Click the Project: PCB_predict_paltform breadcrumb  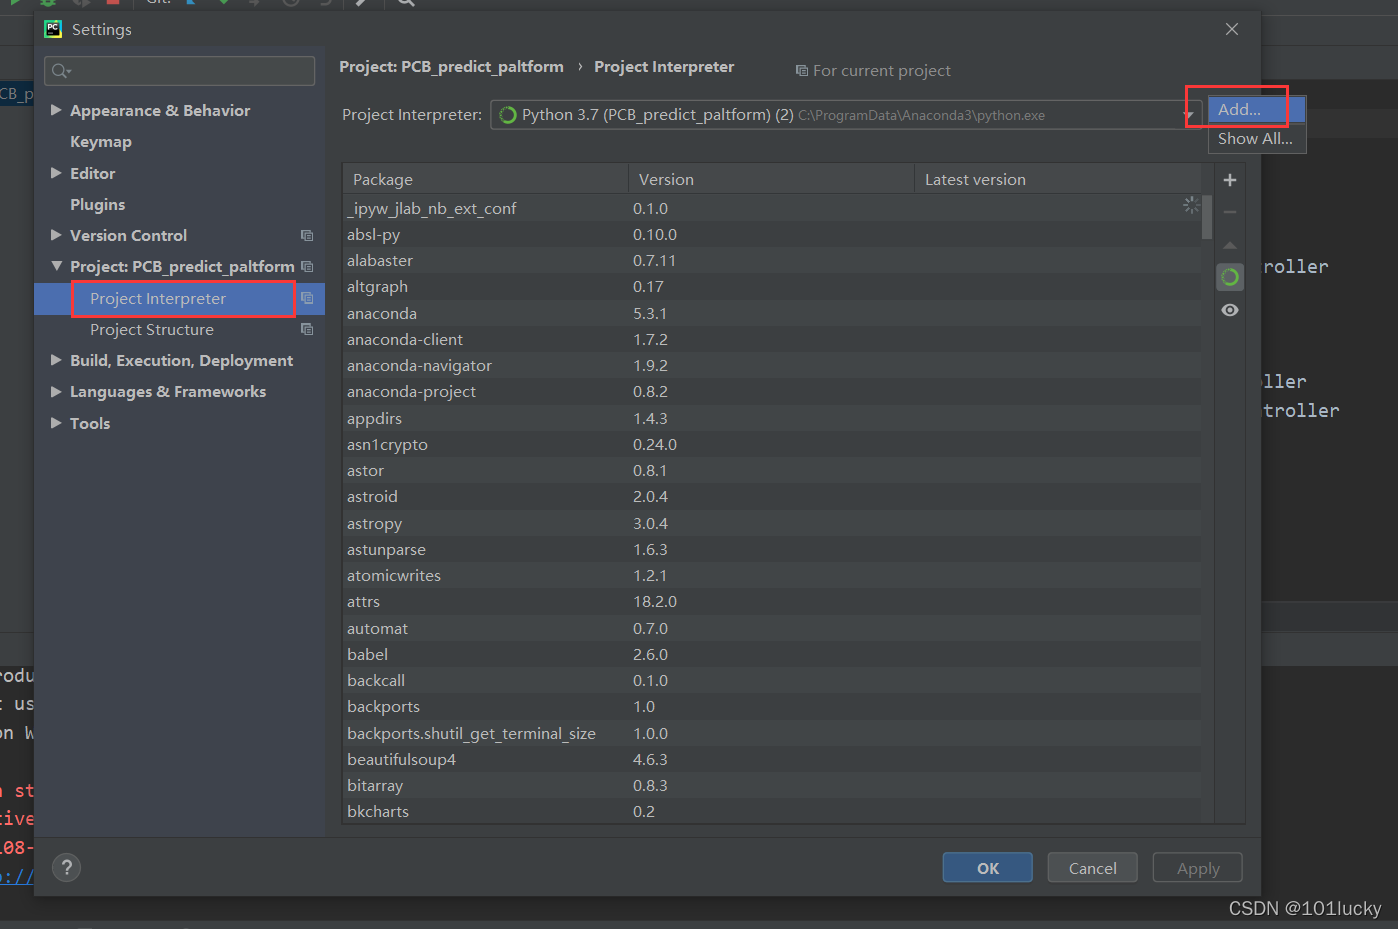451,67
